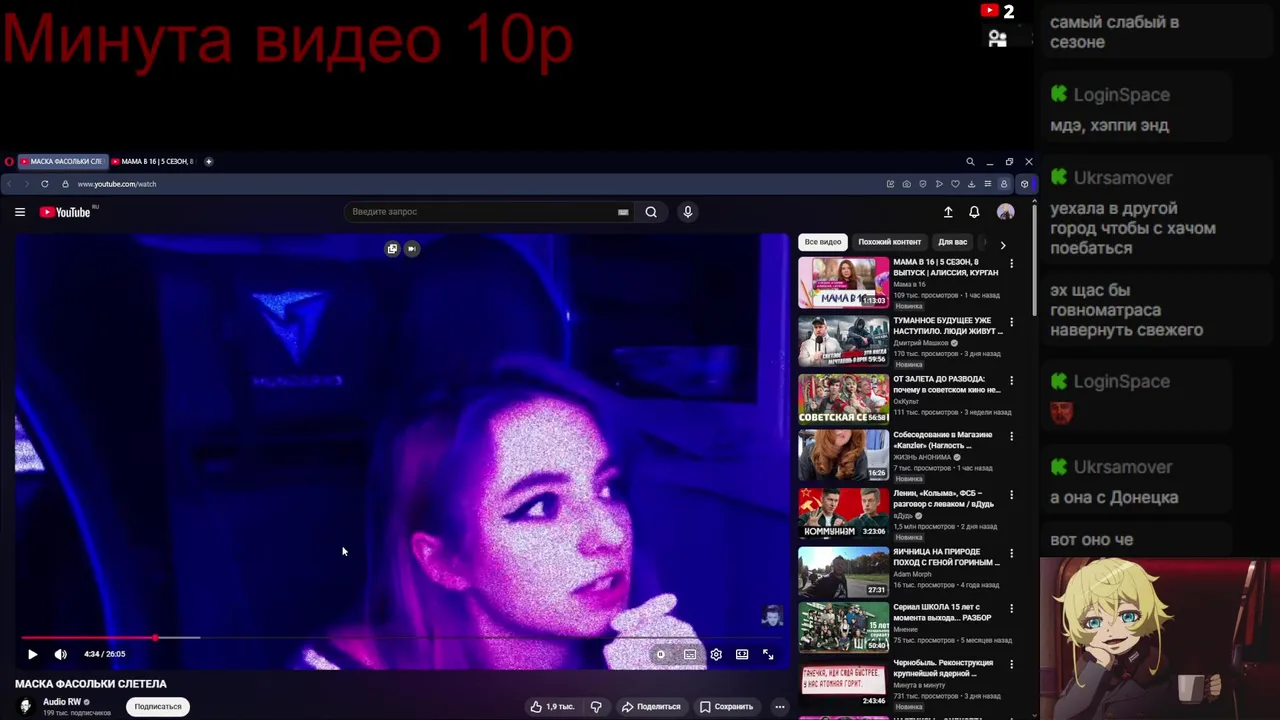Open Ленин, Колыма, ФСБ video thumbnail
The width and height of the screenshot is (1280, 720).
(843, 513)
